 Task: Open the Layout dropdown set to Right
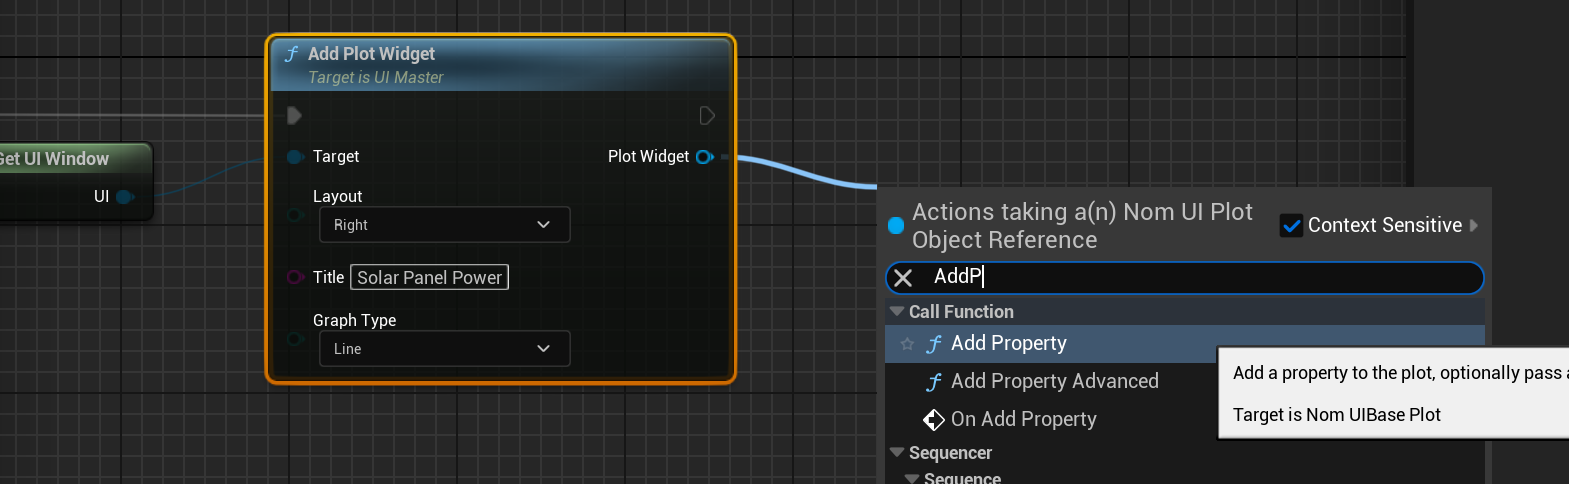pos(444,225)
